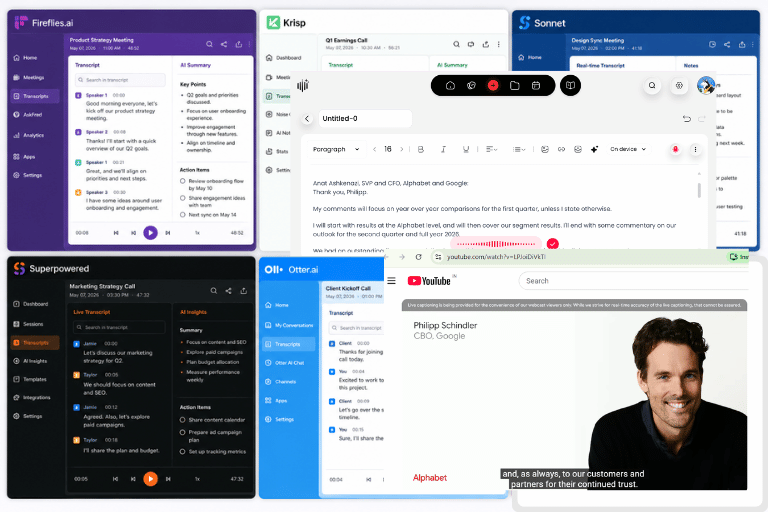Click the export icon in Fireflies.ai header

coord(239,44)
